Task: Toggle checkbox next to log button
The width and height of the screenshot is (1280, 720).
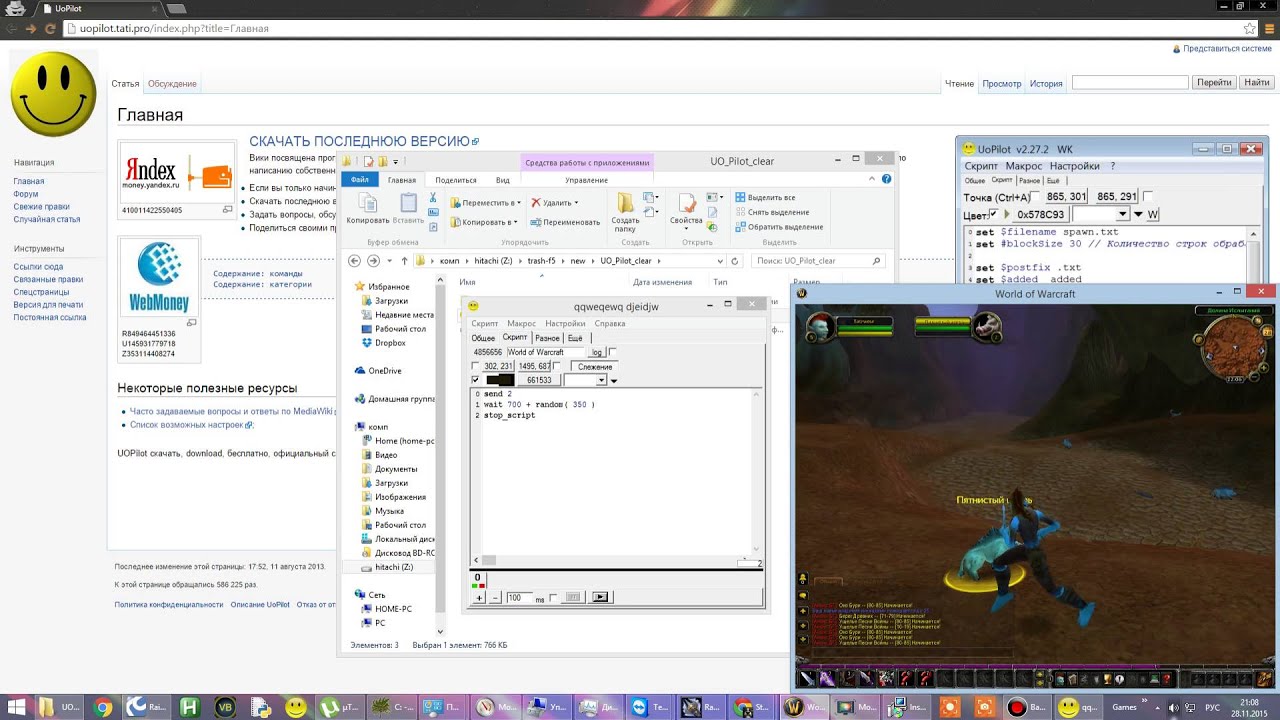Action: [x=612, y=352]
